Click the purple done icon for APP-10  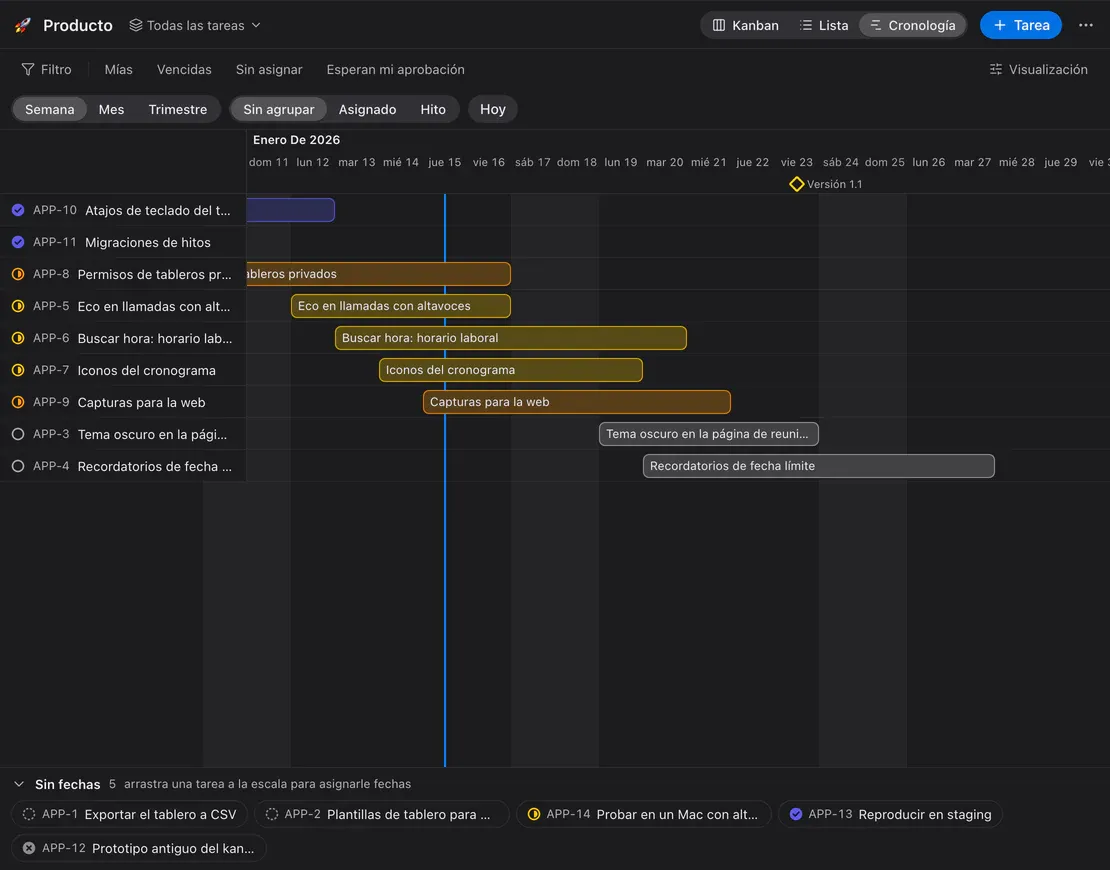click(18, 210)
